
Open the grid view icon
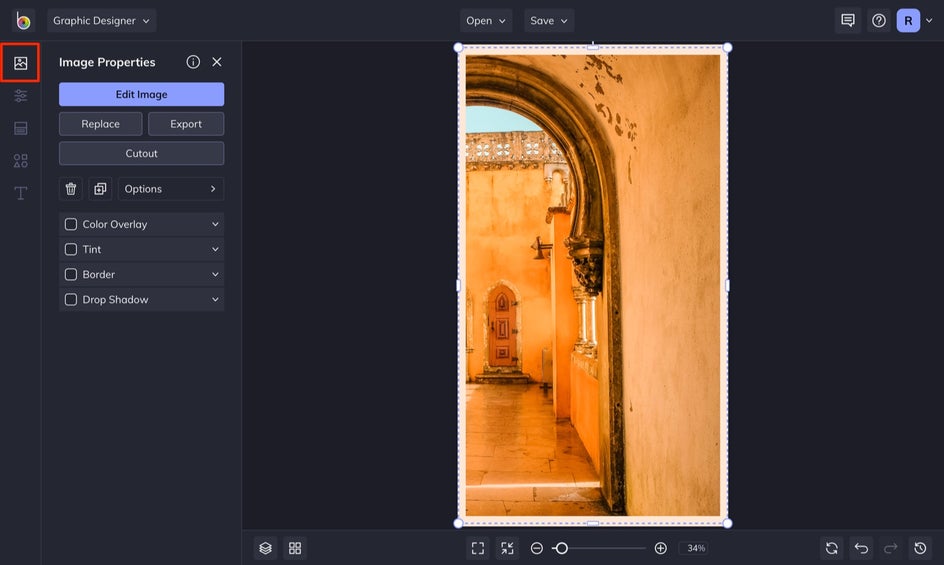point(295,548)
